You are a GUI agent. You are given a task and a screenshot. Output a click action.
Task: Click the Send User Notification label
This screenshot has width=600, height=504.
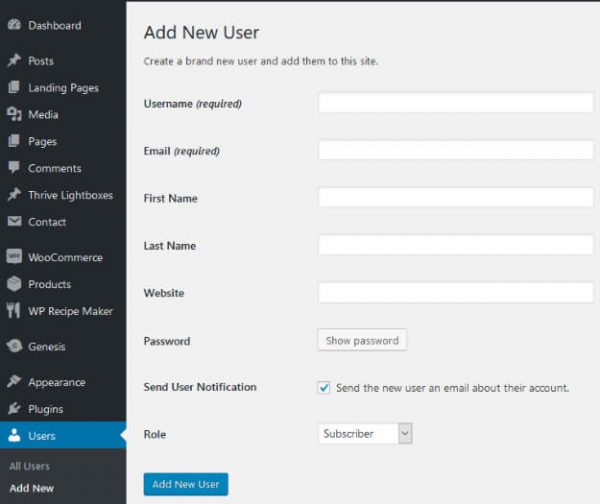point(200,387)
